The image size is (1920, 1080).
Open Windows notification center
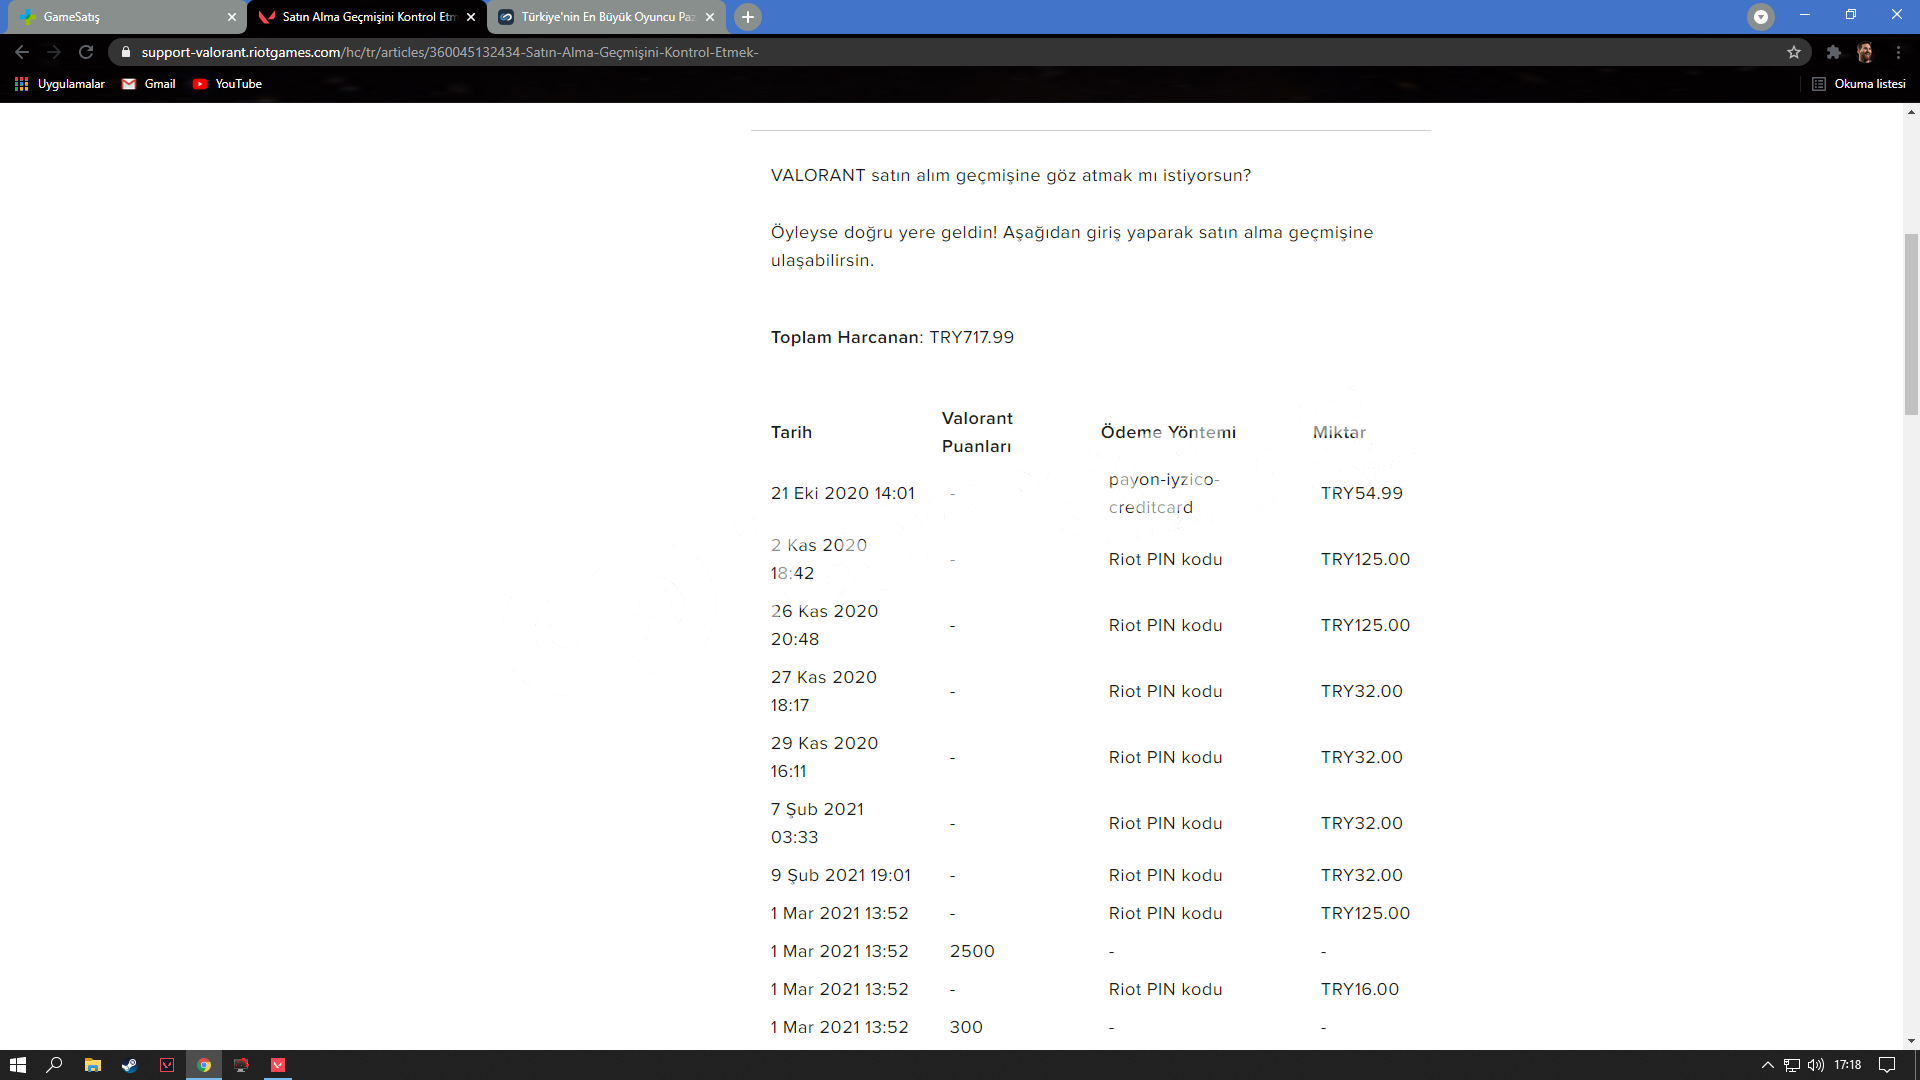1887,1065
